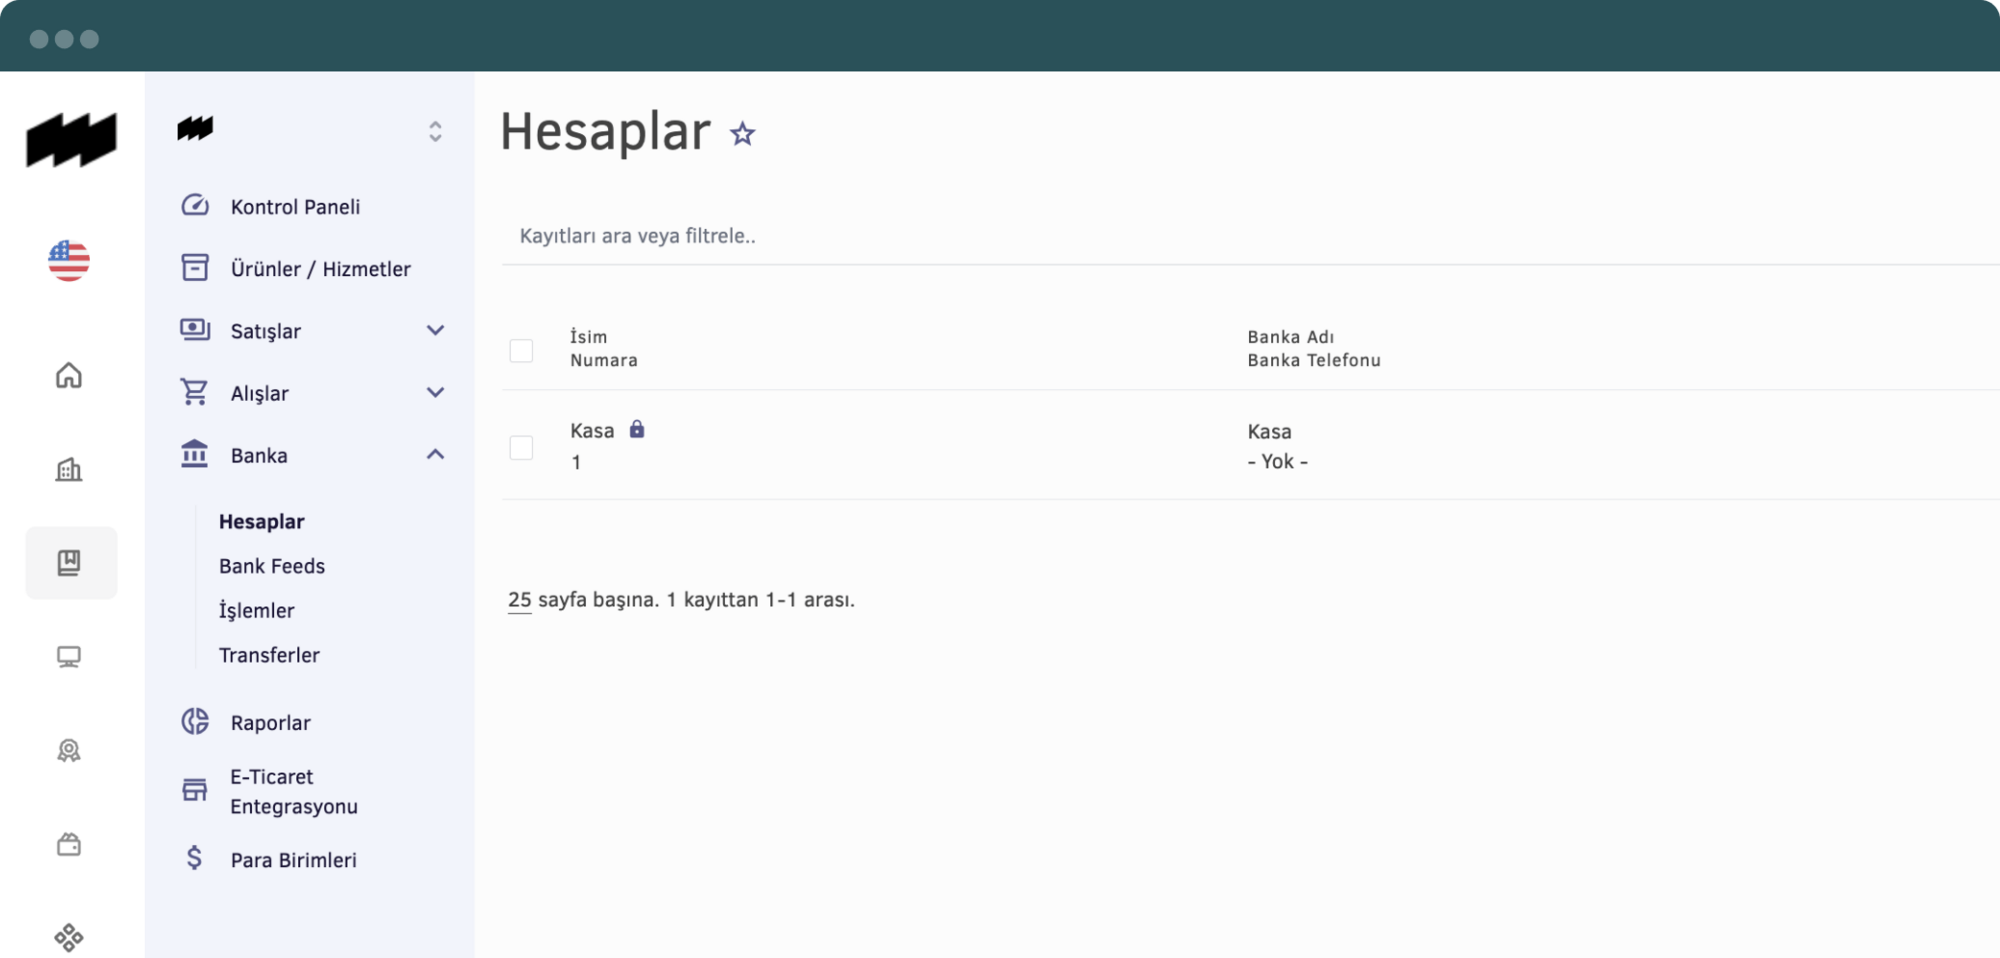
Task: Go to home icon in left rail
Action: pyautogui.click(x=69, y=376)
